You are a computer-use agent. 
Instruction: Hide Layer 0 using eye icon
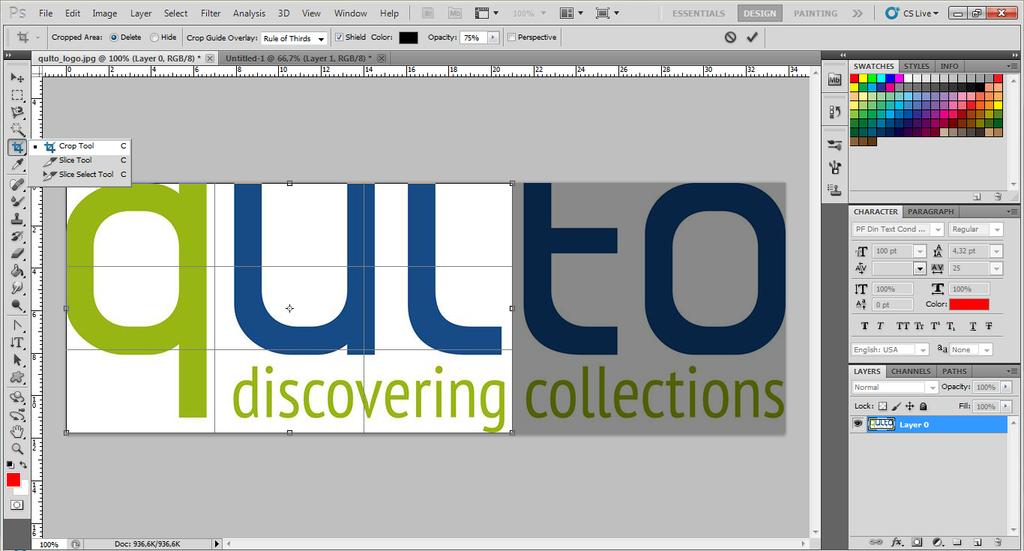click(857, 424)
